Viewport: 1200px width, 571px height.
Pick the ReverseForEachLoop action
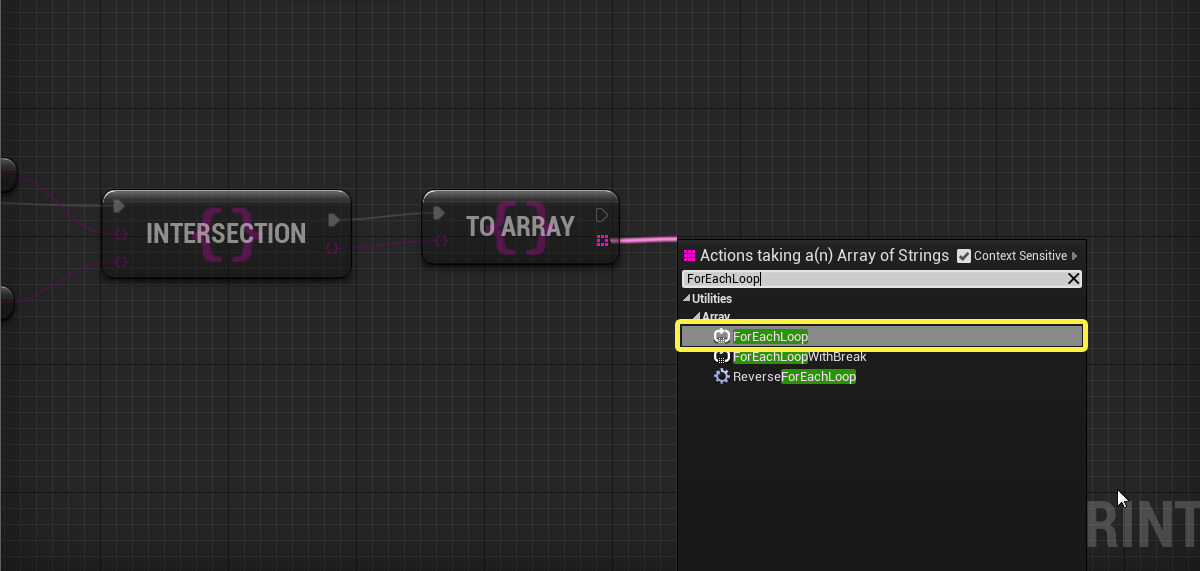[794, 377]
